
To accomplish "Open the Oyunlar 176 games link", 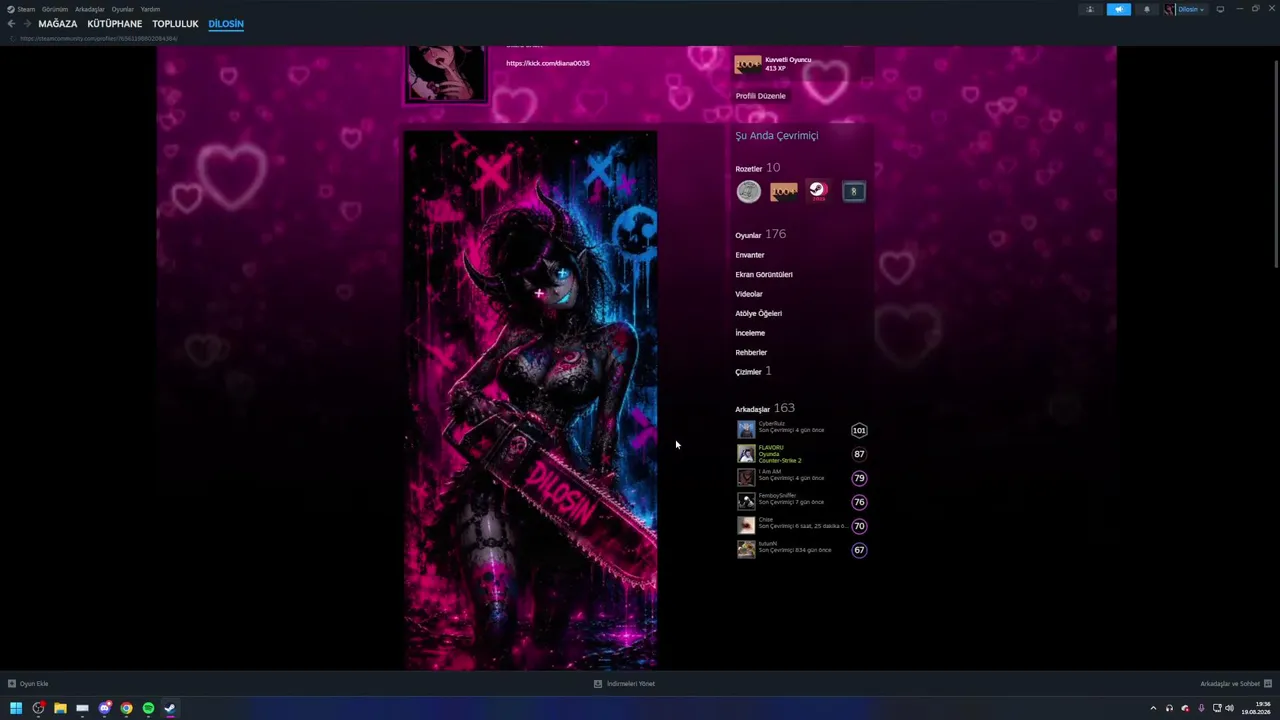I will [761, 235].
